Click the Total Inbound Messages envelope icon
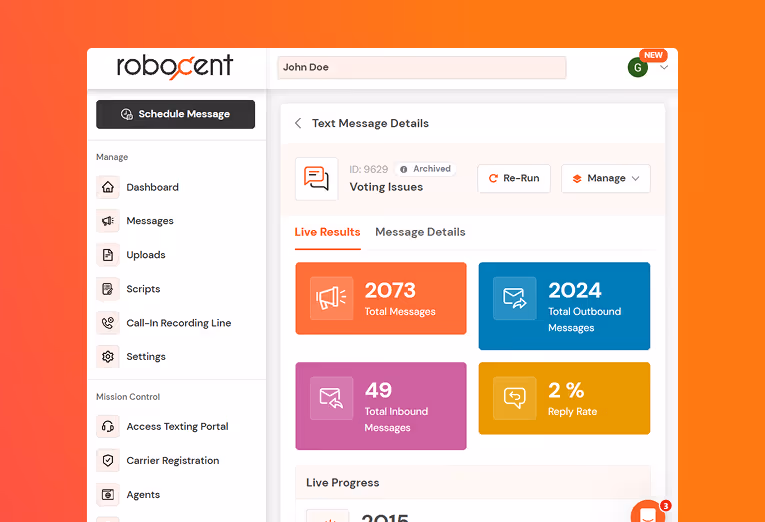The image size is (765, 522). [x=331, y=398]
